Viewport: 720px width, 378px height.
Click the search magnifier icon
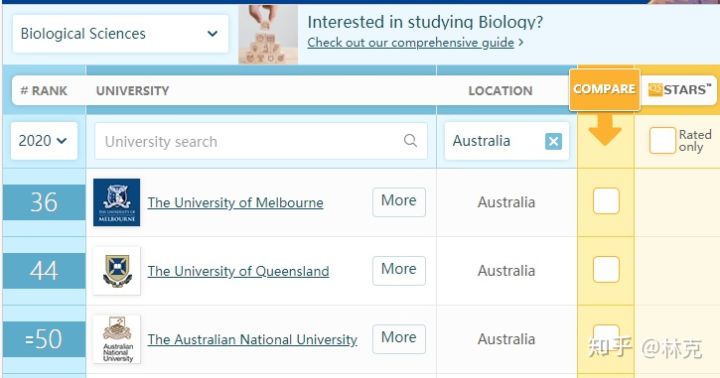[x=411, y=141]
